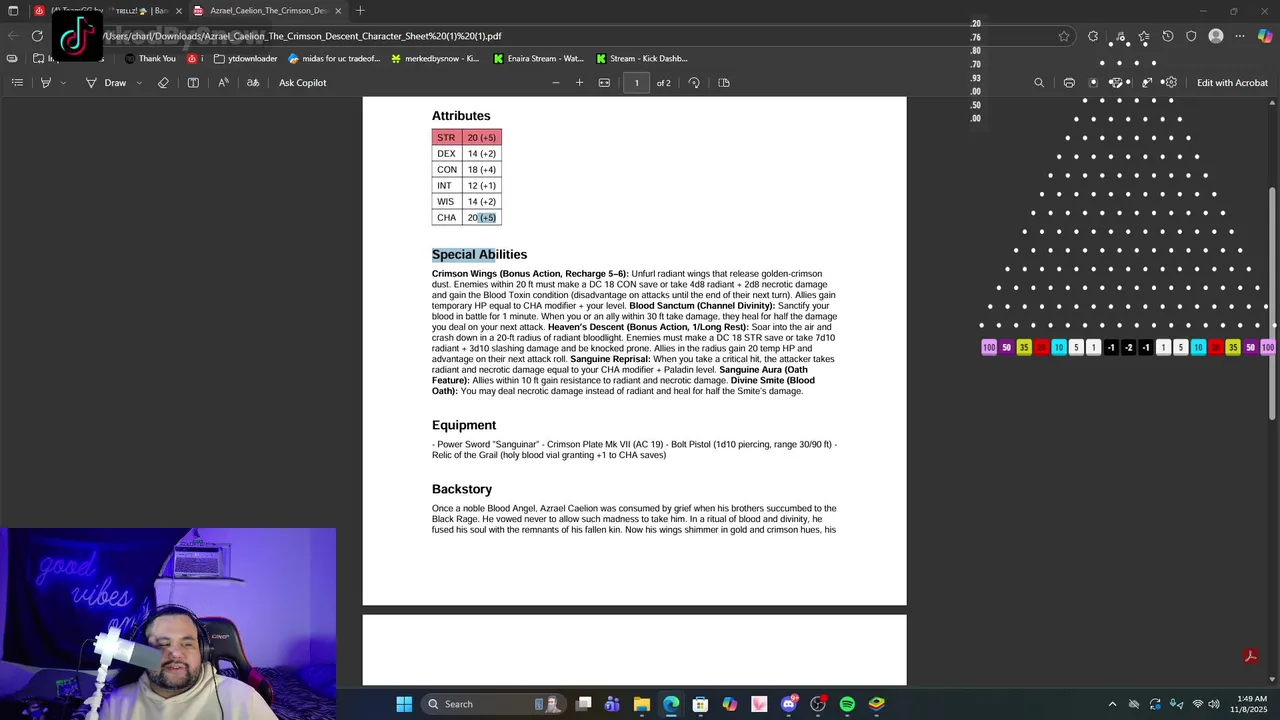Select the Add text tool

pyautogui.click(x=193, y=83)
